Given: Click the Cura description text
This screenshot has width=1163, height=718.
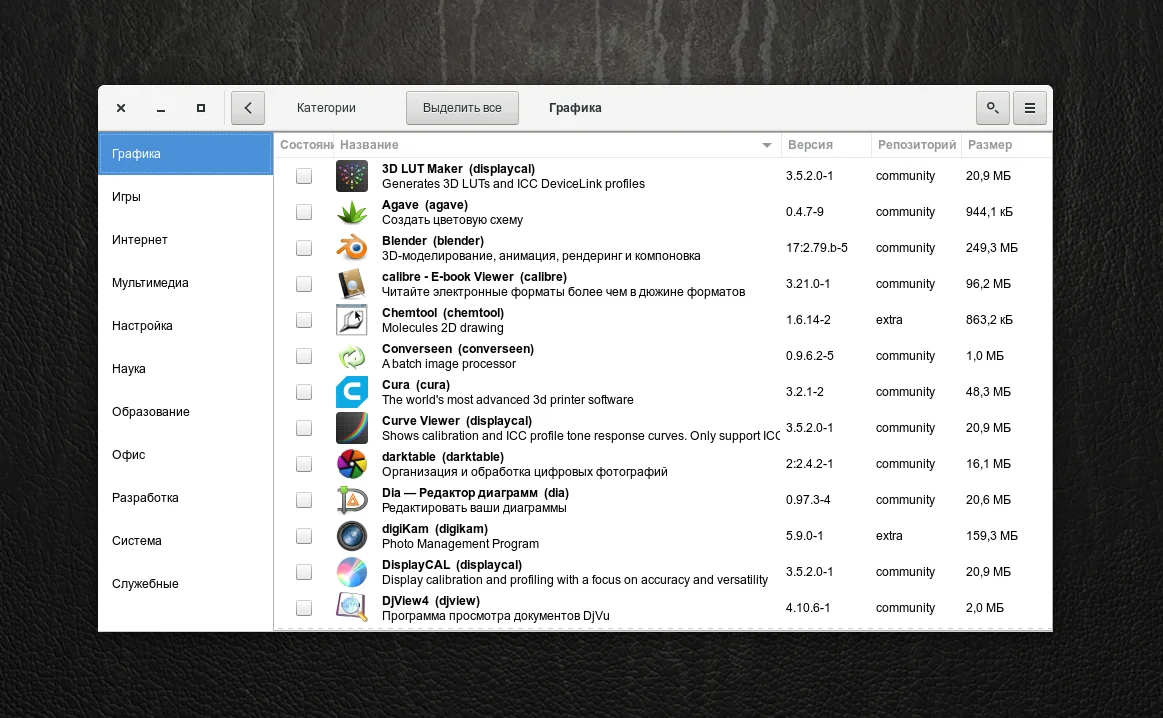Looking at the screenshot, I should 507,400.
